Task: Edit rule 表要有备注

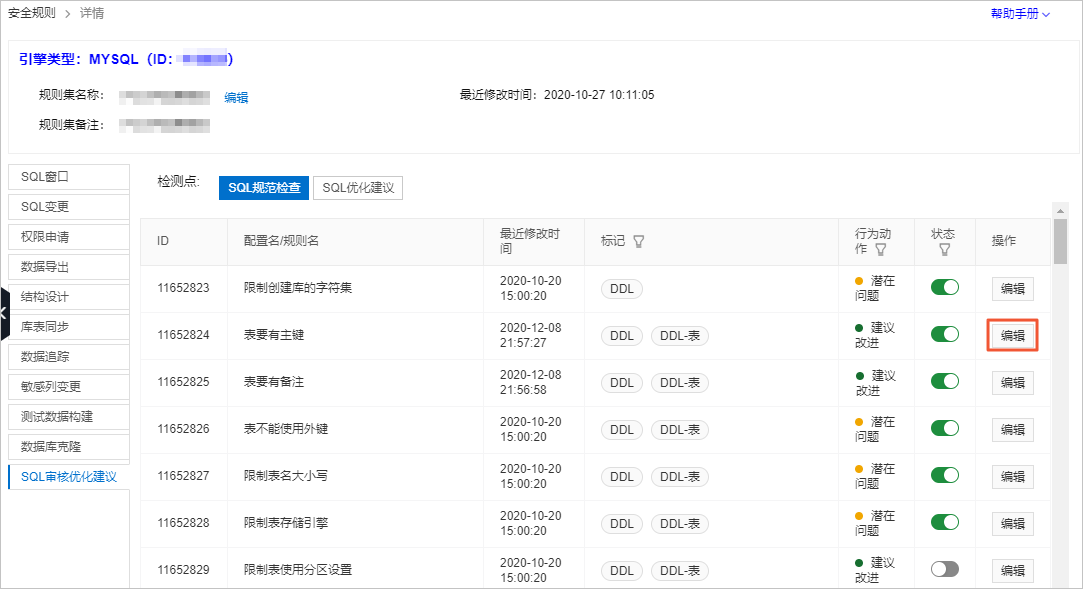Action: click(1013, 383)
